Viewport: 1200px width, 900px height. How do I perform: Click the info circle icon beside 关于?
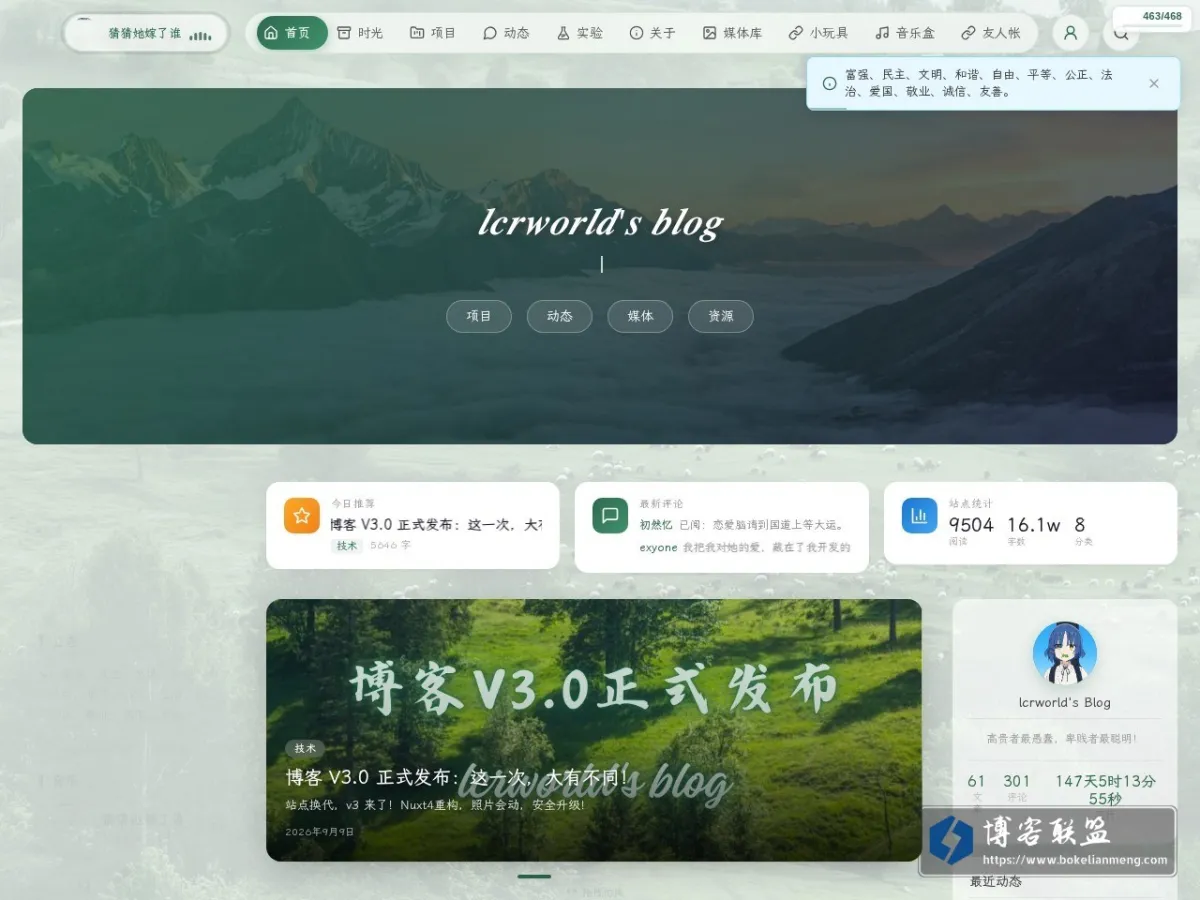point(636,33)
